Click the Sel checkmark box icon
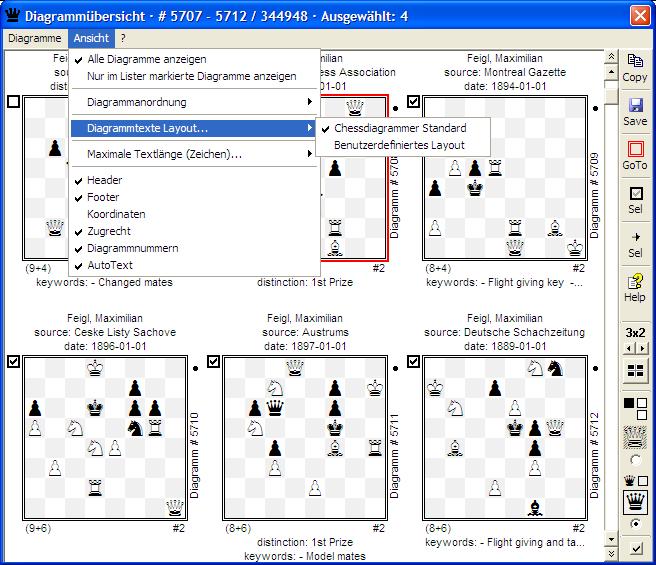656x565 pixels. (x=634, y=199)
